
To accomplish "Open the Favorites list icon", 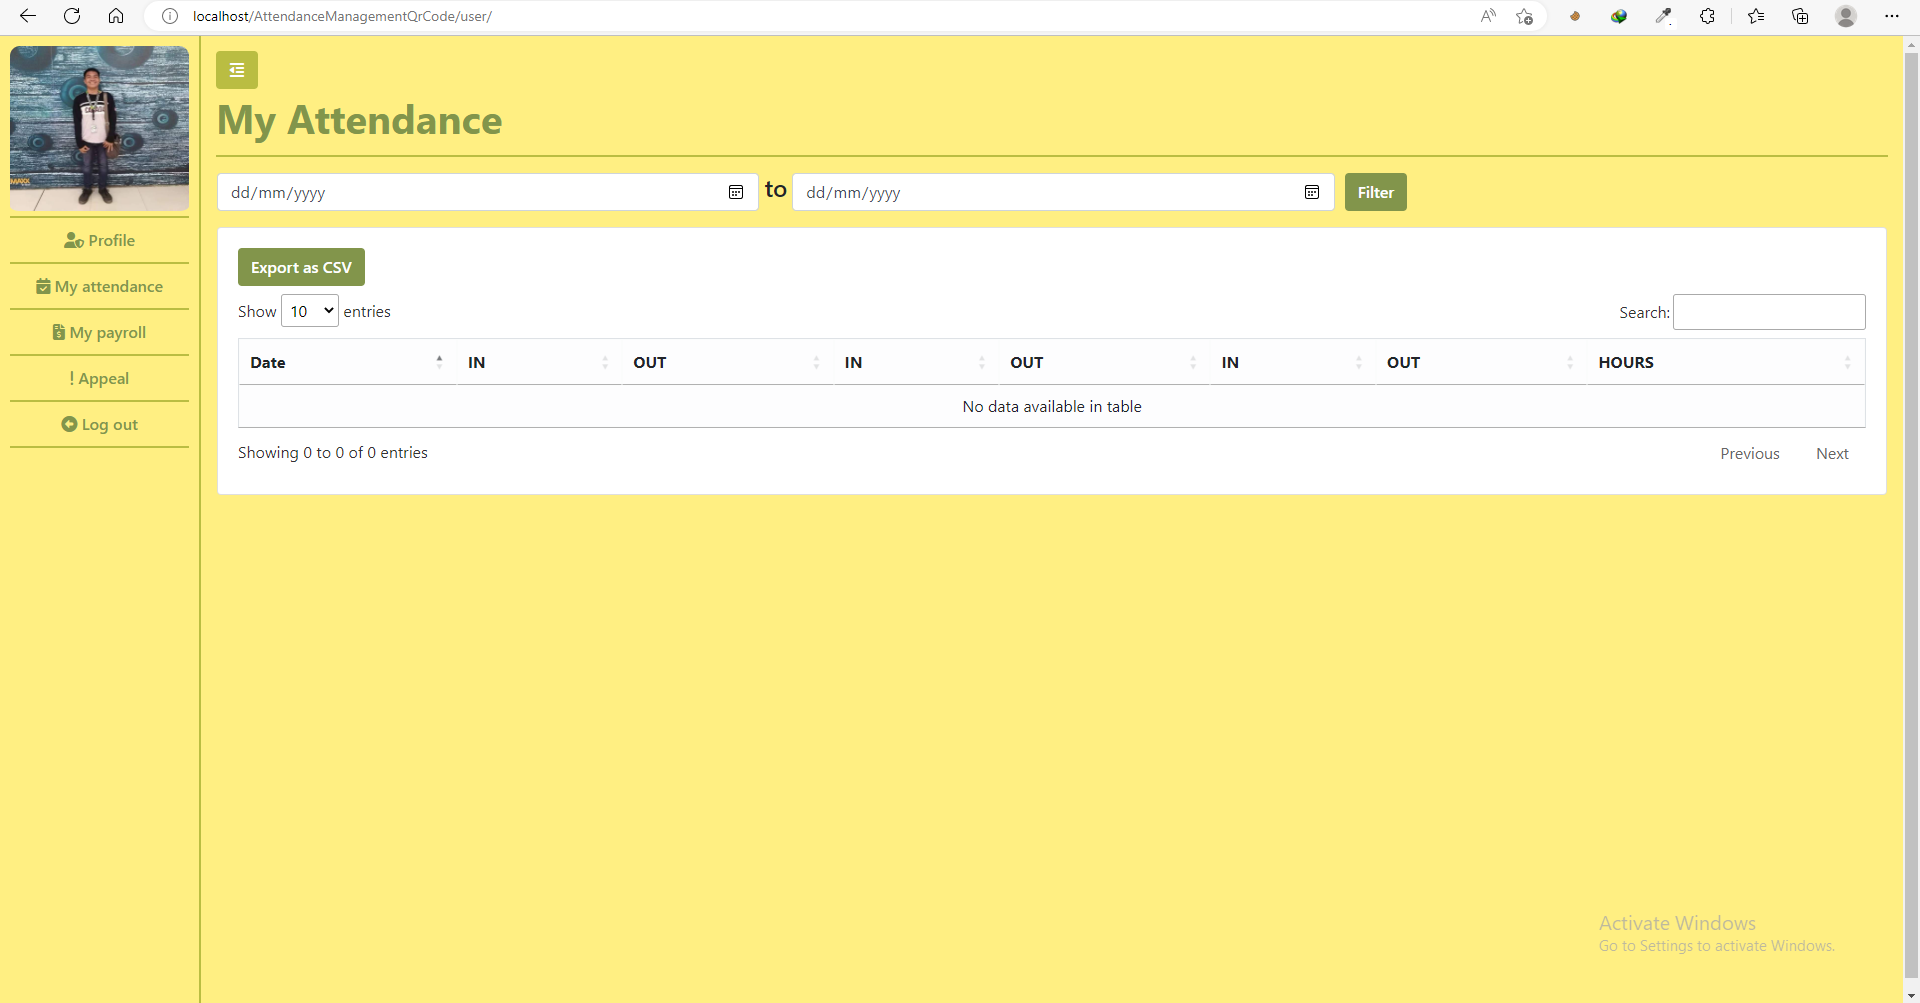I will [x=1756, y=16].
